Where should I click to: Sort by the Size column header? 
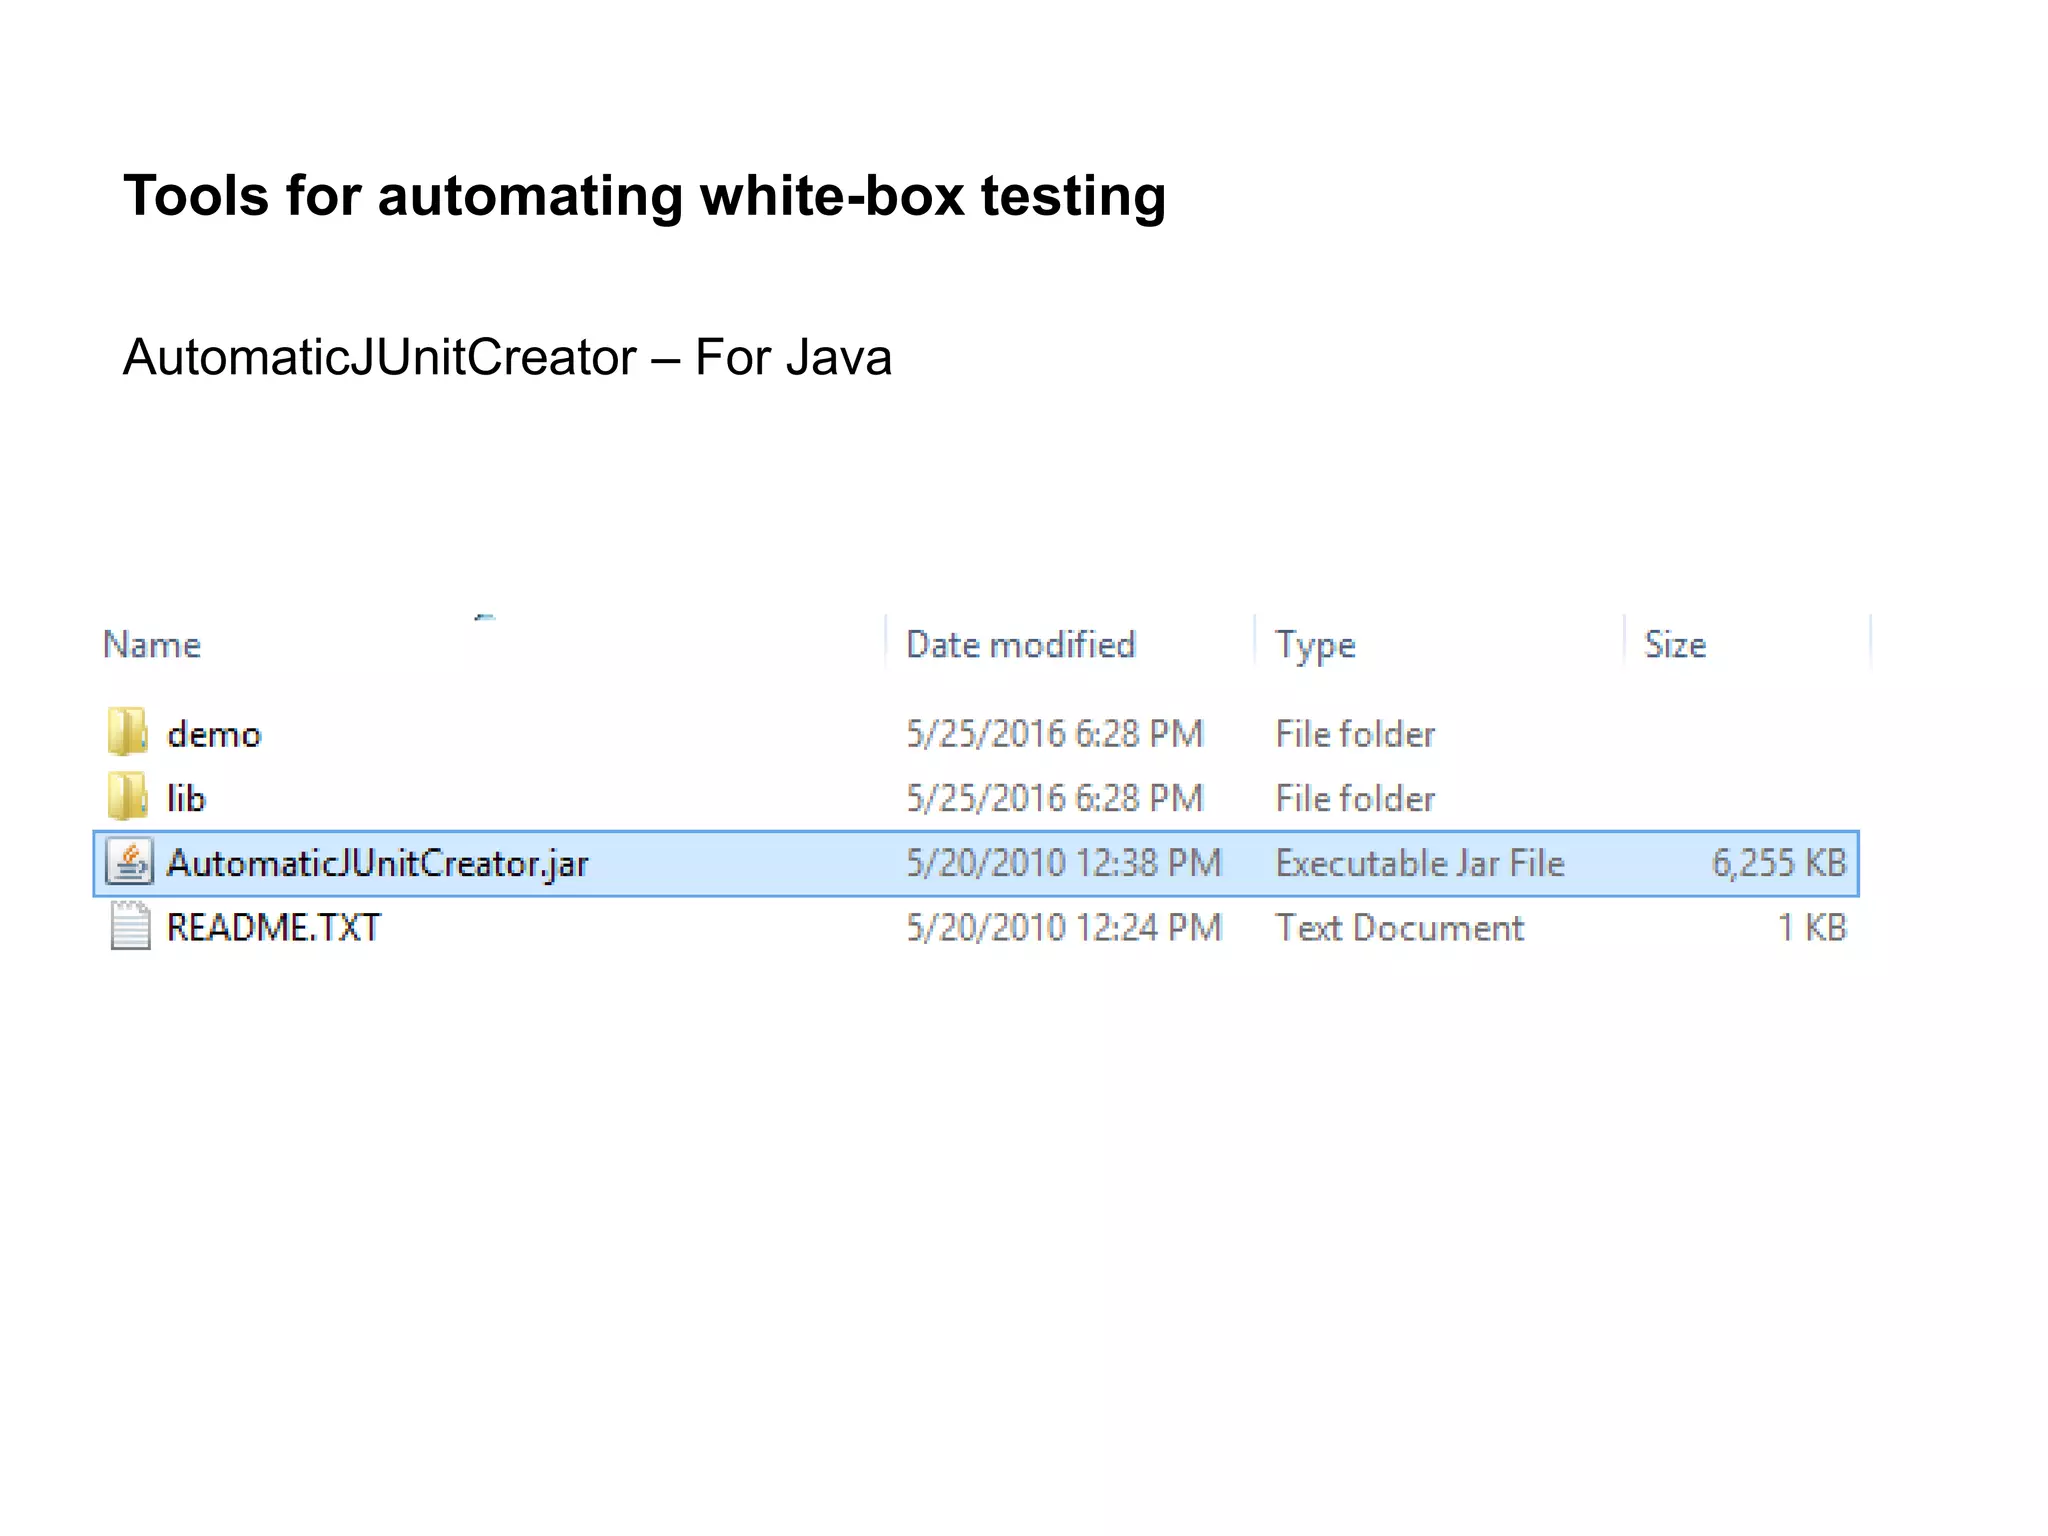click(1675, 645)
